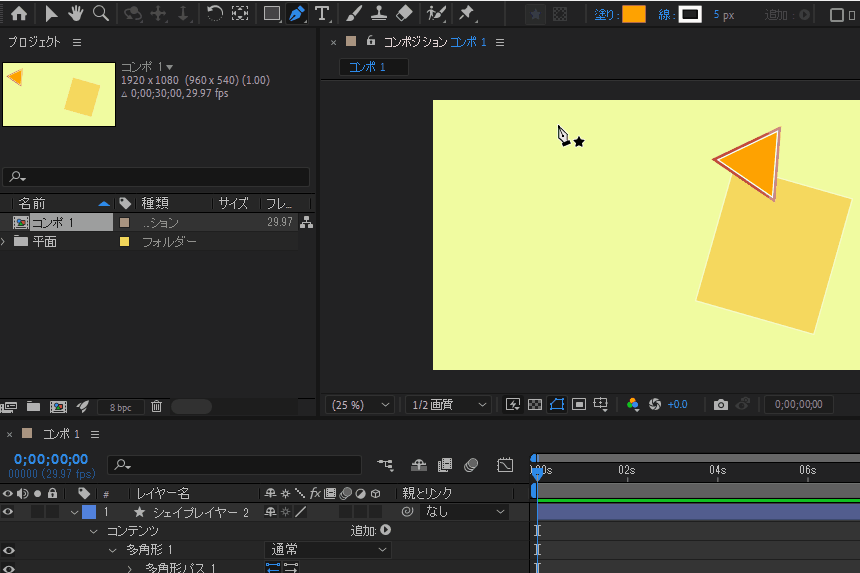Click the exposure value +0.0

tap(678, 405)
